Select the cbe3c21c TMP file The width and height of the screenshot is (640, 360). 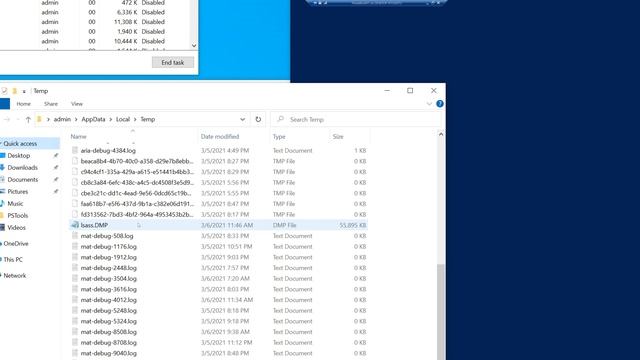click(218, 193)
